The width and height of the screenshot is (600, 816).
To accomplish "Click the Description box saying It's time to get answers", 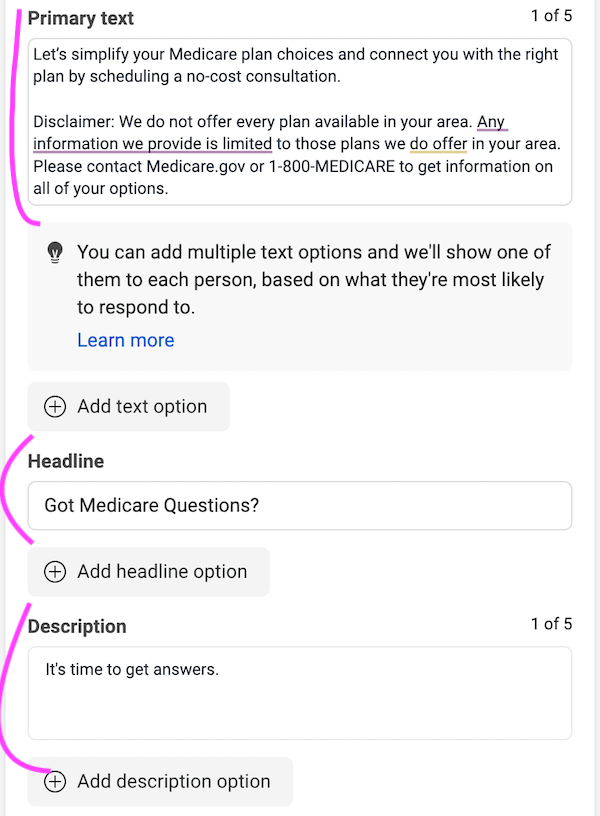I will 300,692.
